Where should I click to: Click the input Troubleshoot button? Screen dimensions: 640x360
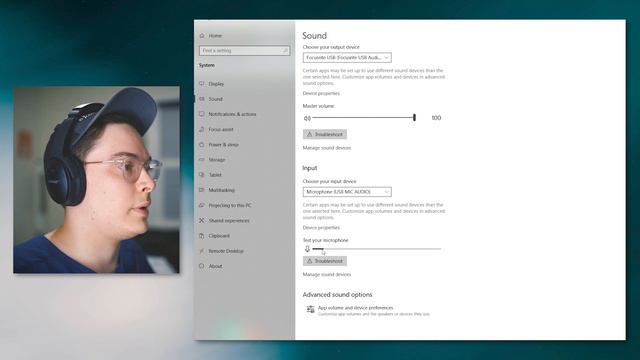325,261
